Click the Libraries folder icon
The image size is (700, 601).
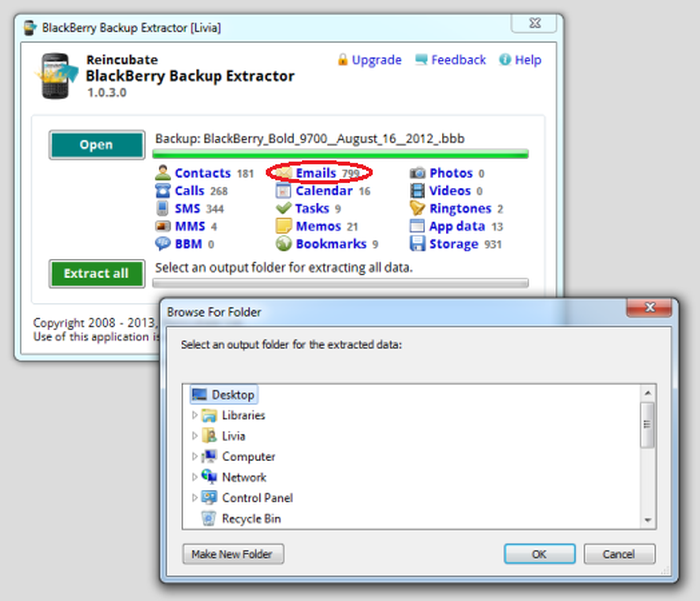pyautogui.click(x=209, y=416)
